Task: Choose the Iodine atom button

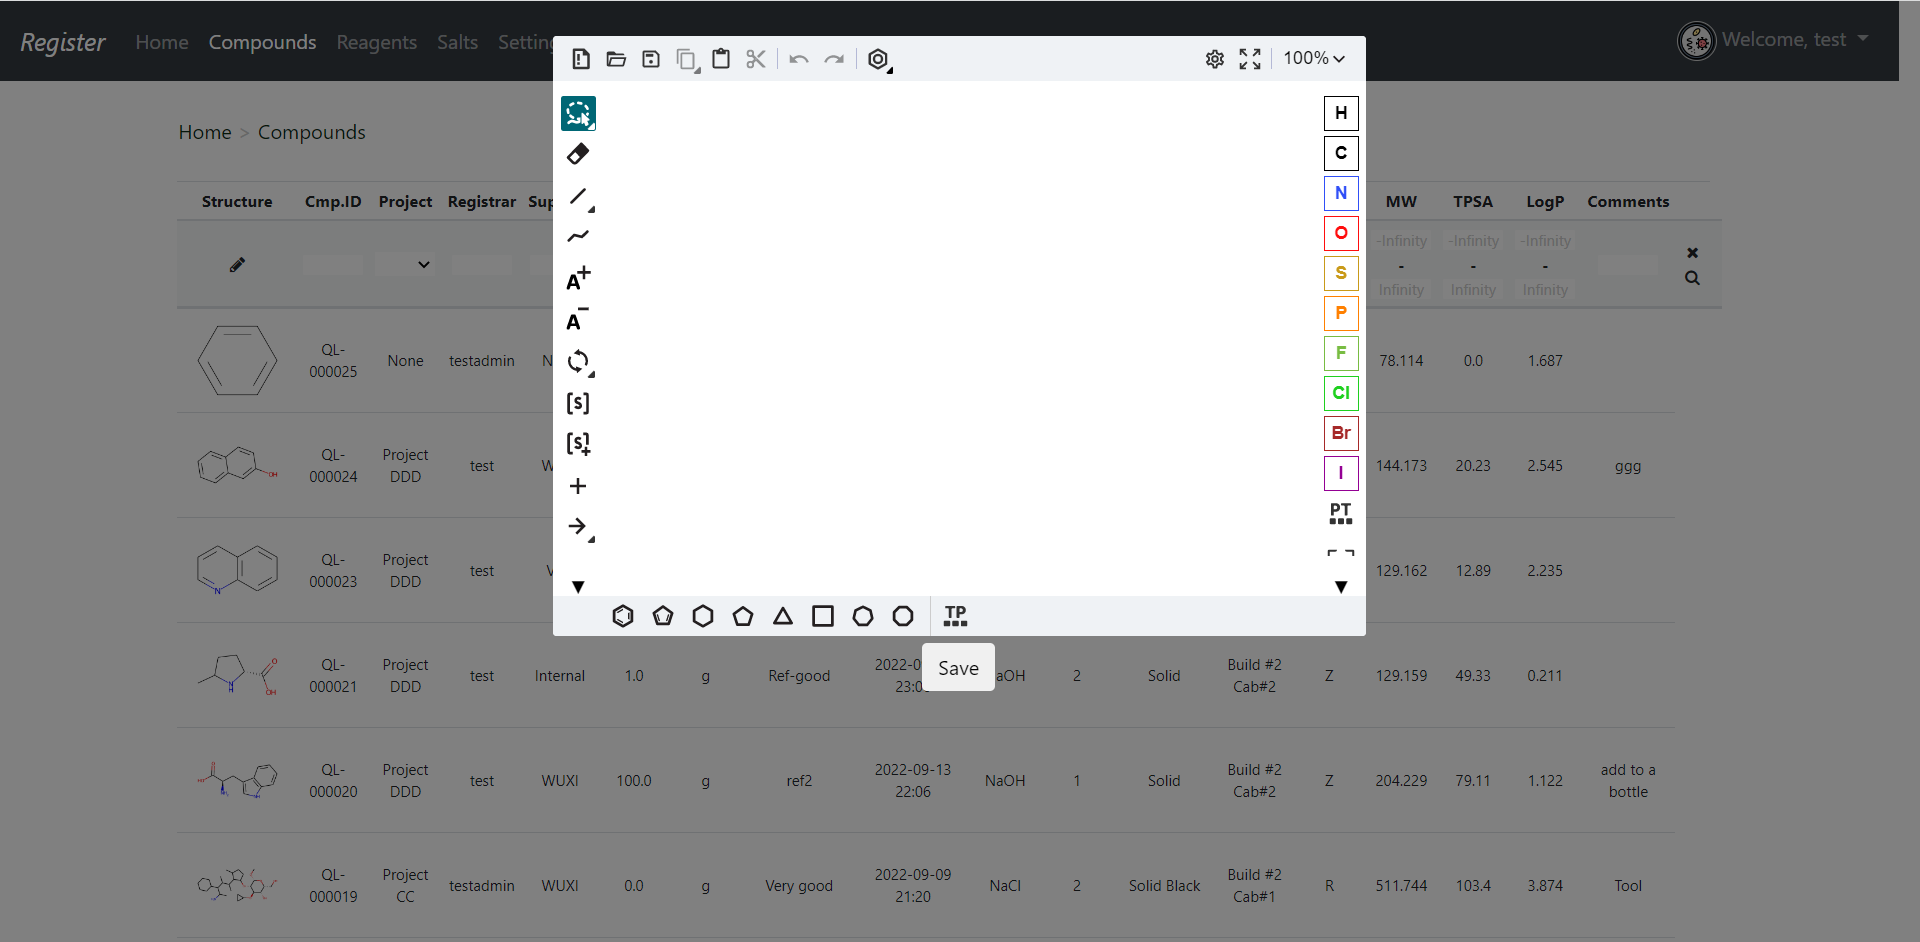Action: click(x=1341, y=473)
